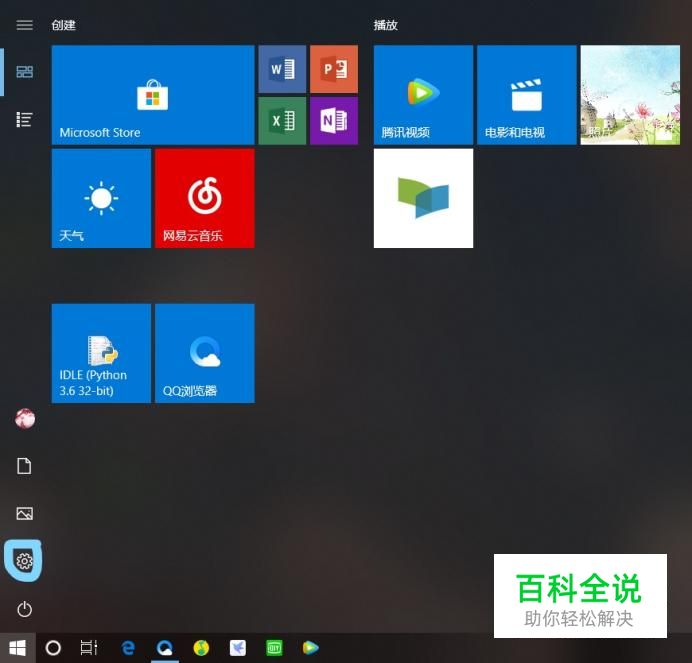This screenshot has height=663, width=692.
Task: Open the Photos tile with flower picture
Action: click(x=630, y=95)
